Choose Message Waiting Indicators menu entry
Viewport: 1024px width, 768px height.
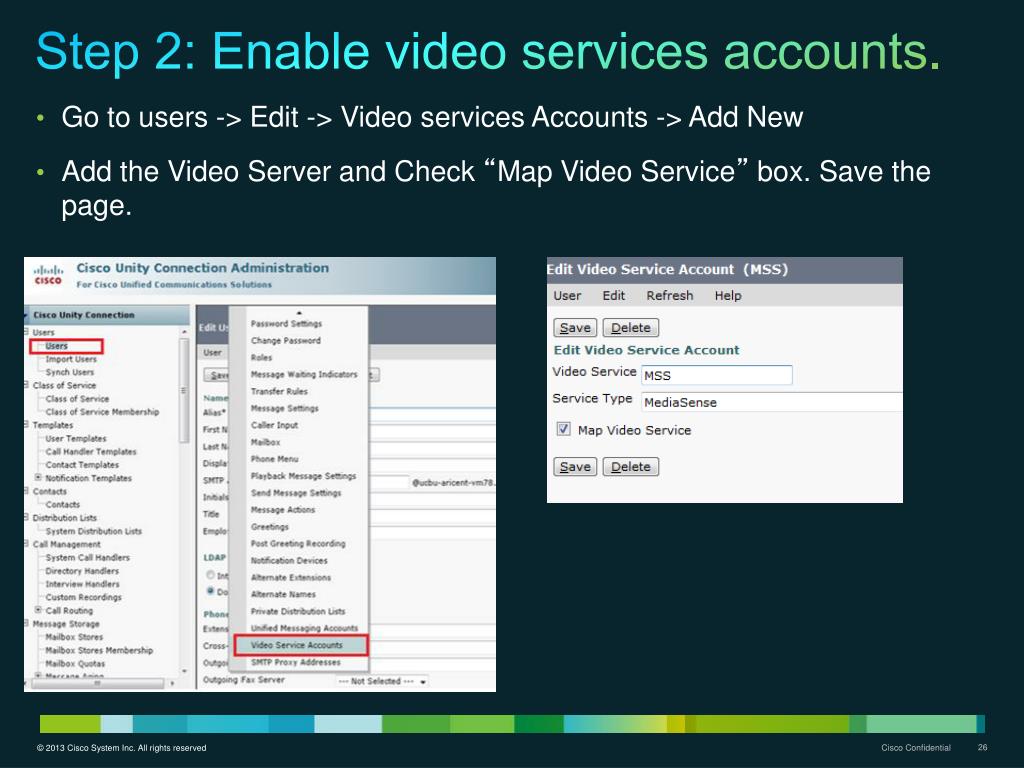point(304,374)
